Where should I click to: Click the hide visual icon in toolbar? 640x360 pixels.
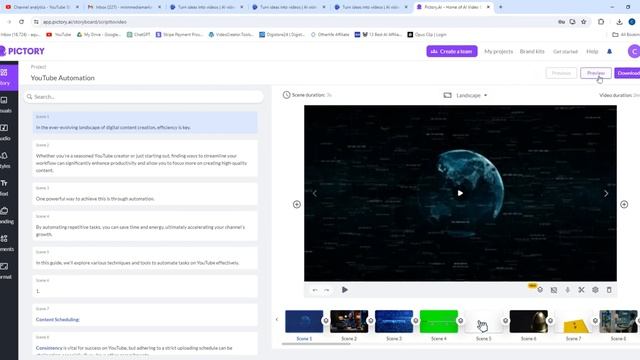(553, 290)
